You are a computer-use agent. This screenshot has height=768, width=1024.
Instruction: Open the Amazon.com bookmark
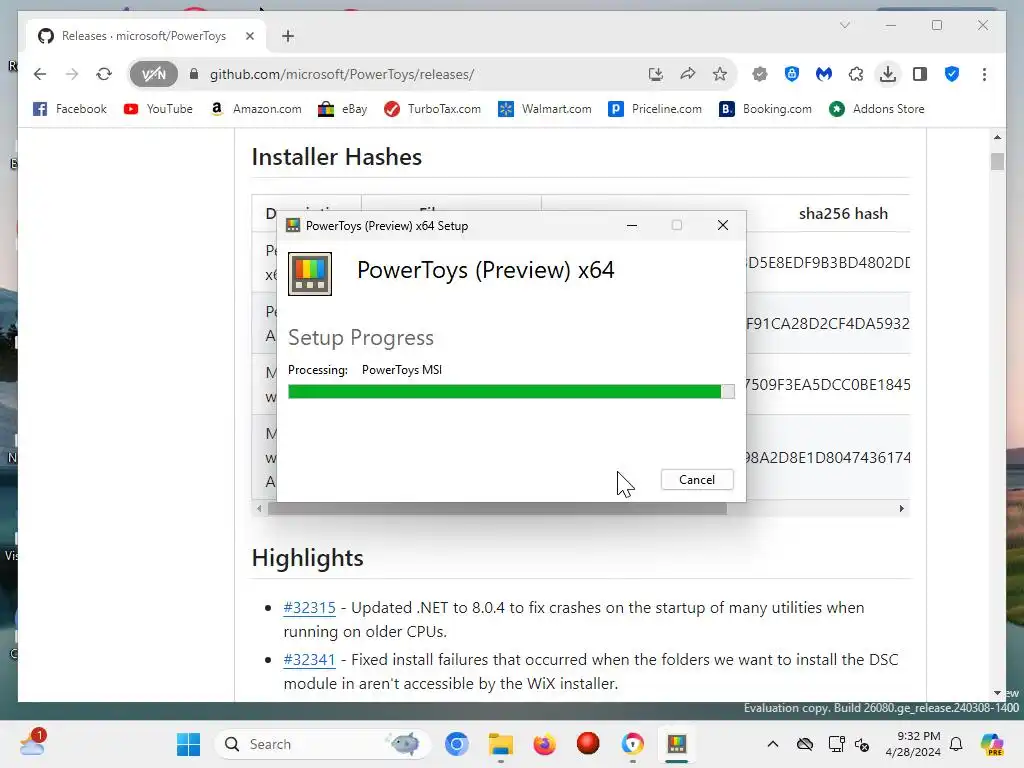pyautogui.click(x=256, y=109)
